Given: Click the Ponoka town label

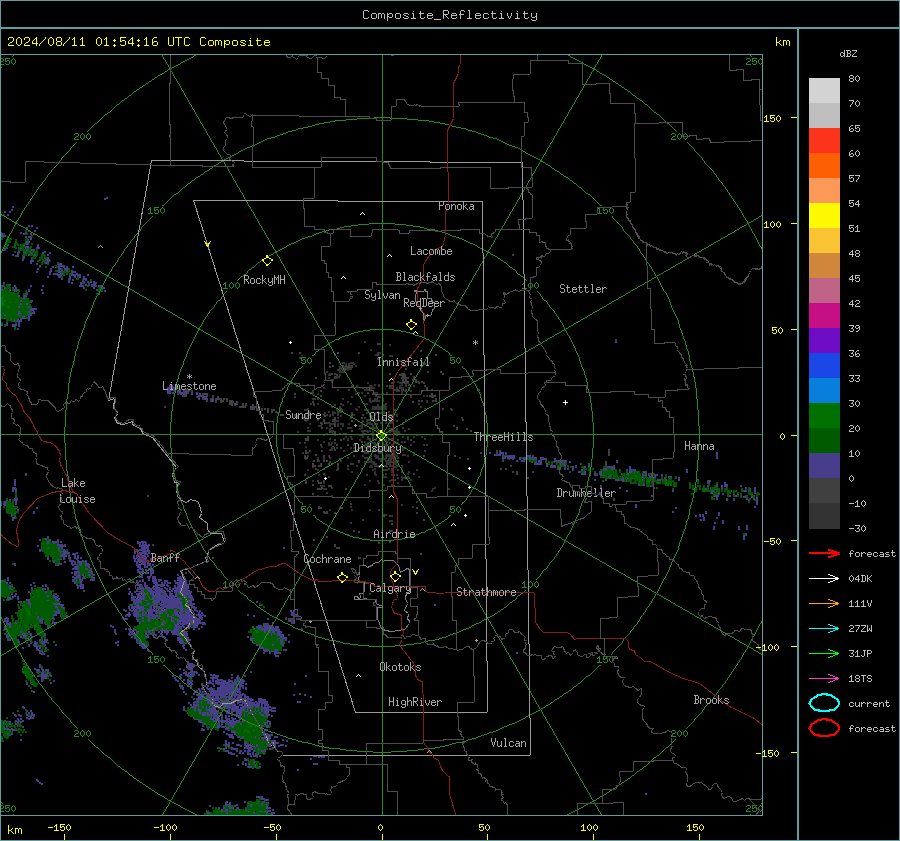Looking at the screenshot, I should (456, 206).
